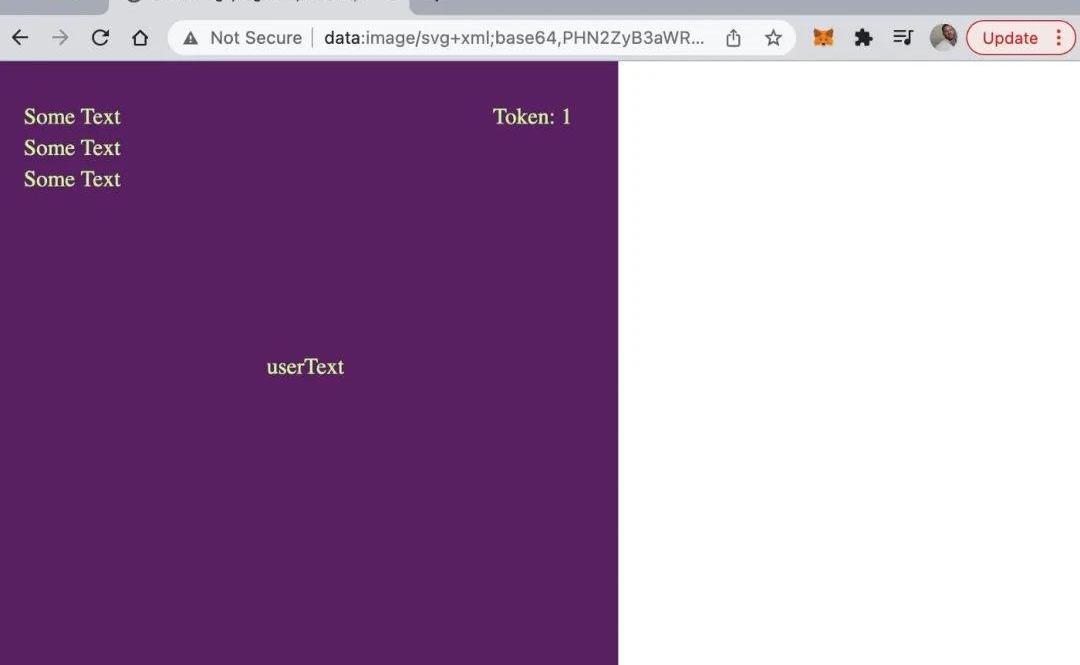Screen dimensions: 1080x665
Task: Open the Extensions puzzle menu
Action: point(863,38)
